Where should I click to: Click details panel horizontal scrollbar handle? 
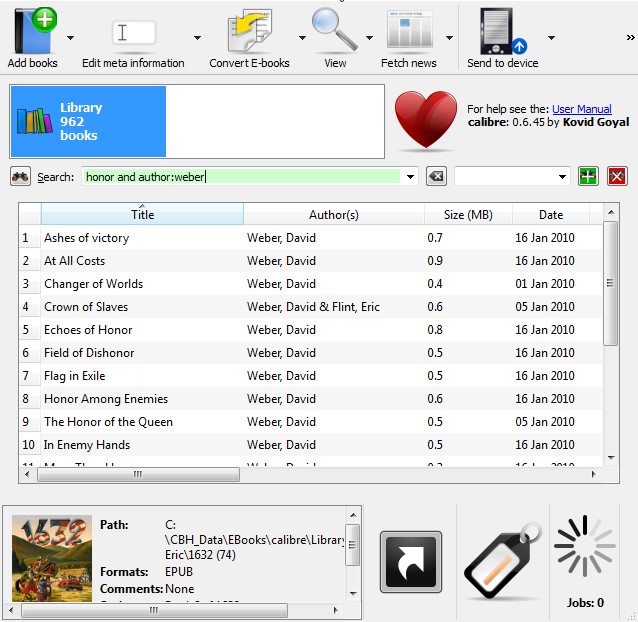pos(154,610)
